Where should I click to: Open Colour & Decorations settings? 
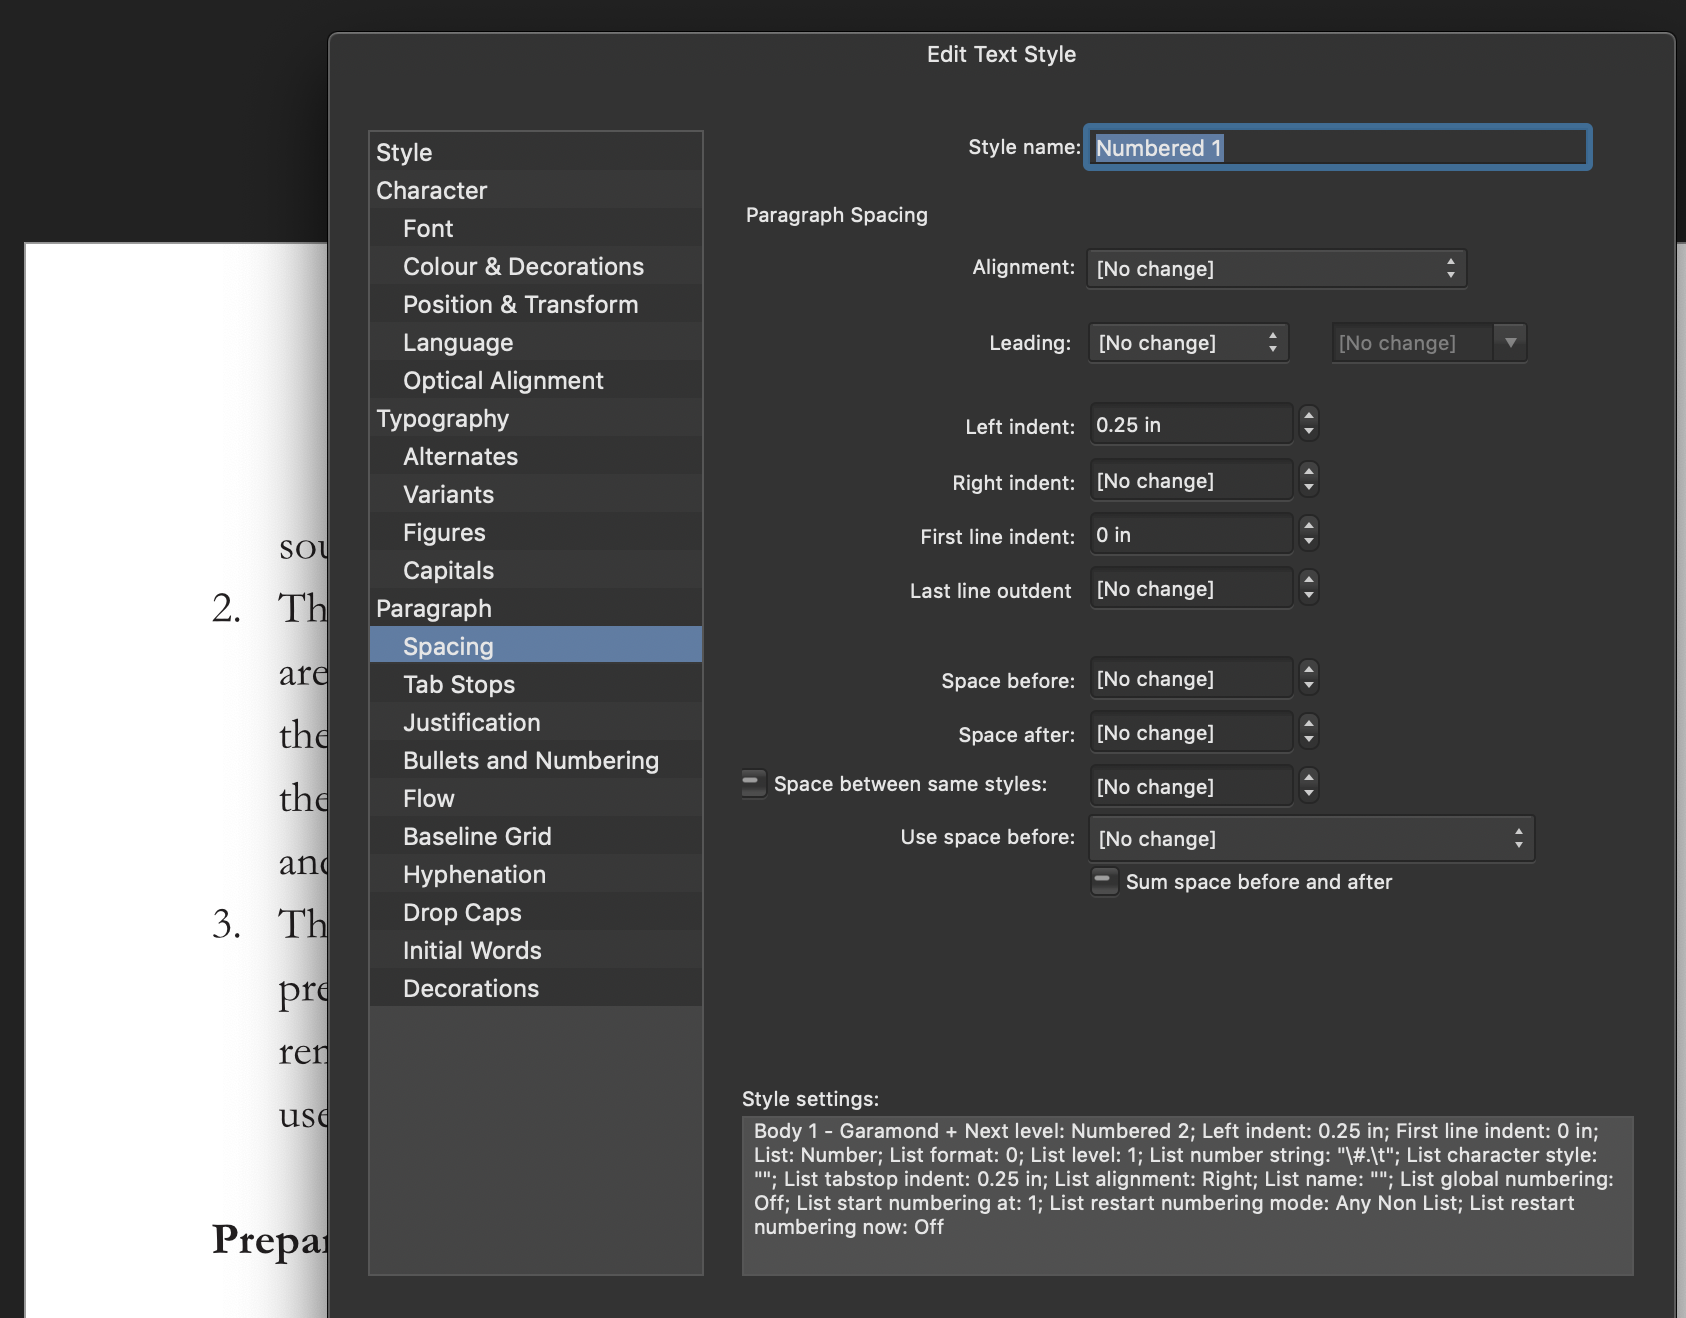pyautogui.click(x=523, y=266)
